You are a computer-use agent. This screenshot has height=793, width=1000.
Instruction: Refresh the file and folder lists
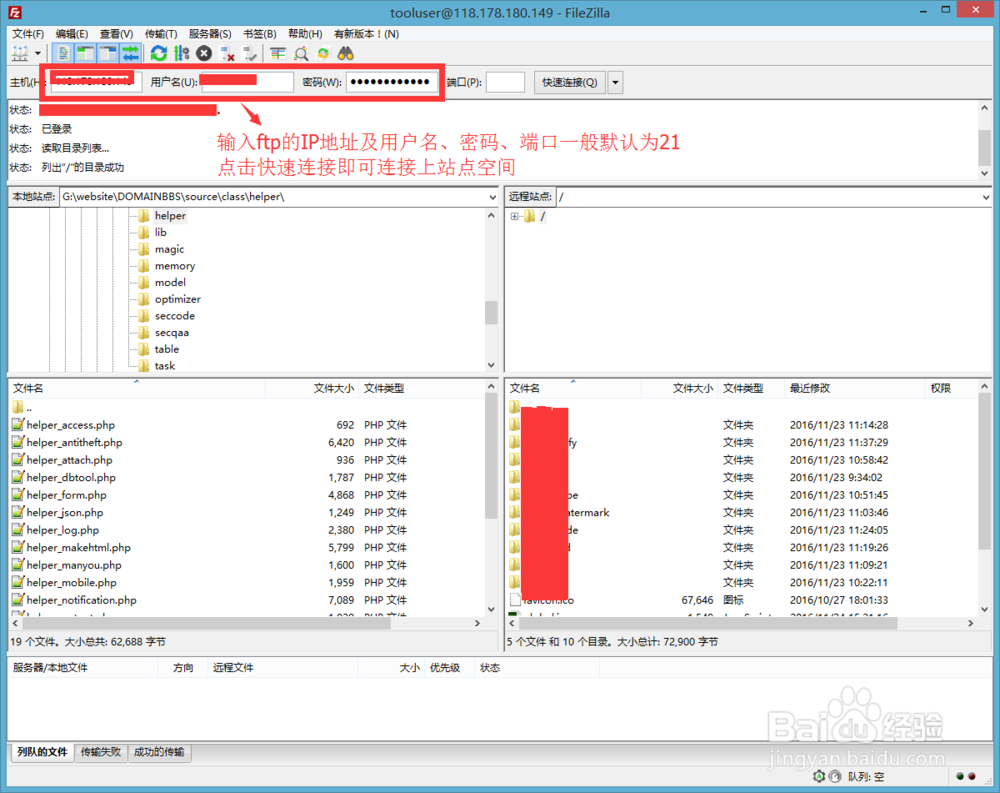tap(158, 53)
